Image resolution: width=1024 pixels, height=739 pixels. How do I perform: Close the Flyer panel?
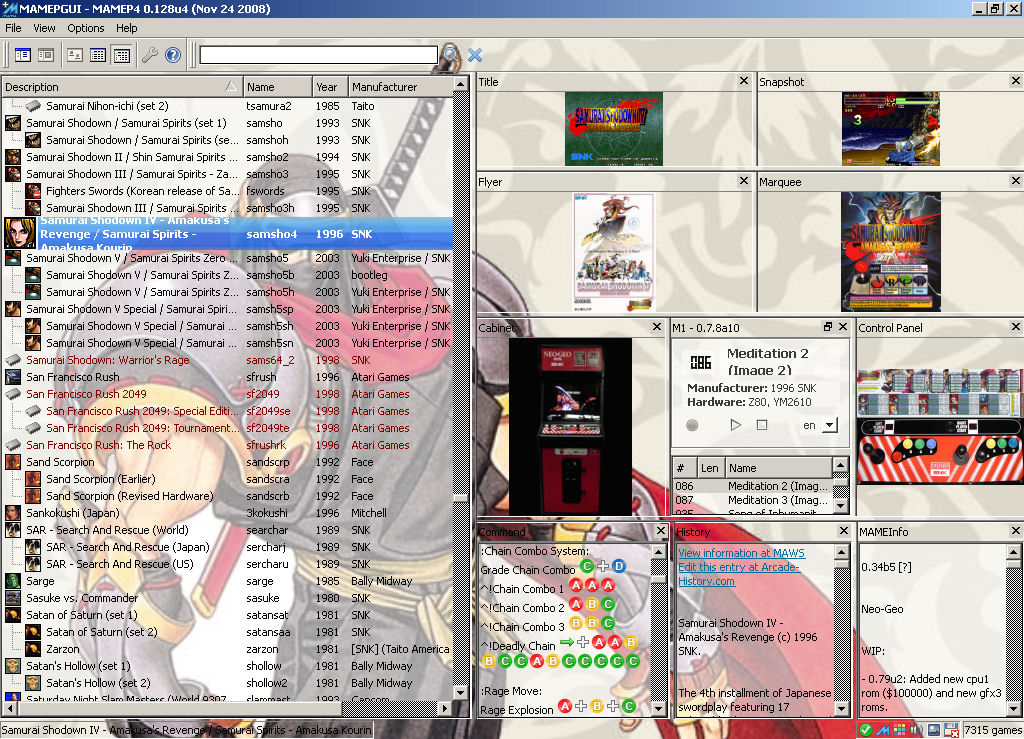(x=744, y=181)
